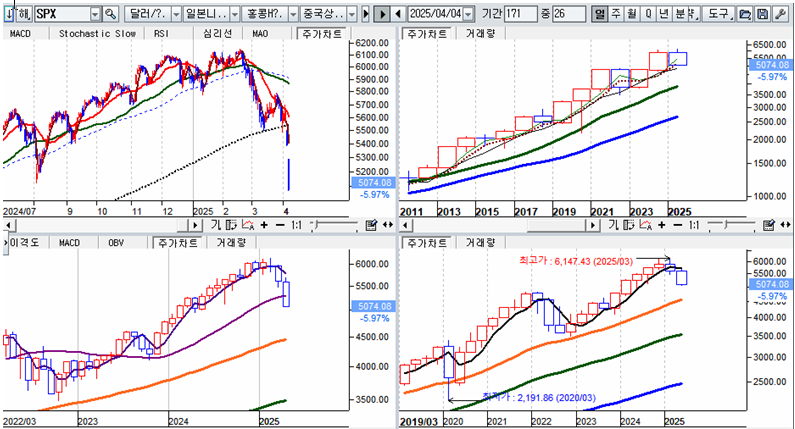
Task: Switch to 심리선 tab
Action: 218,34
